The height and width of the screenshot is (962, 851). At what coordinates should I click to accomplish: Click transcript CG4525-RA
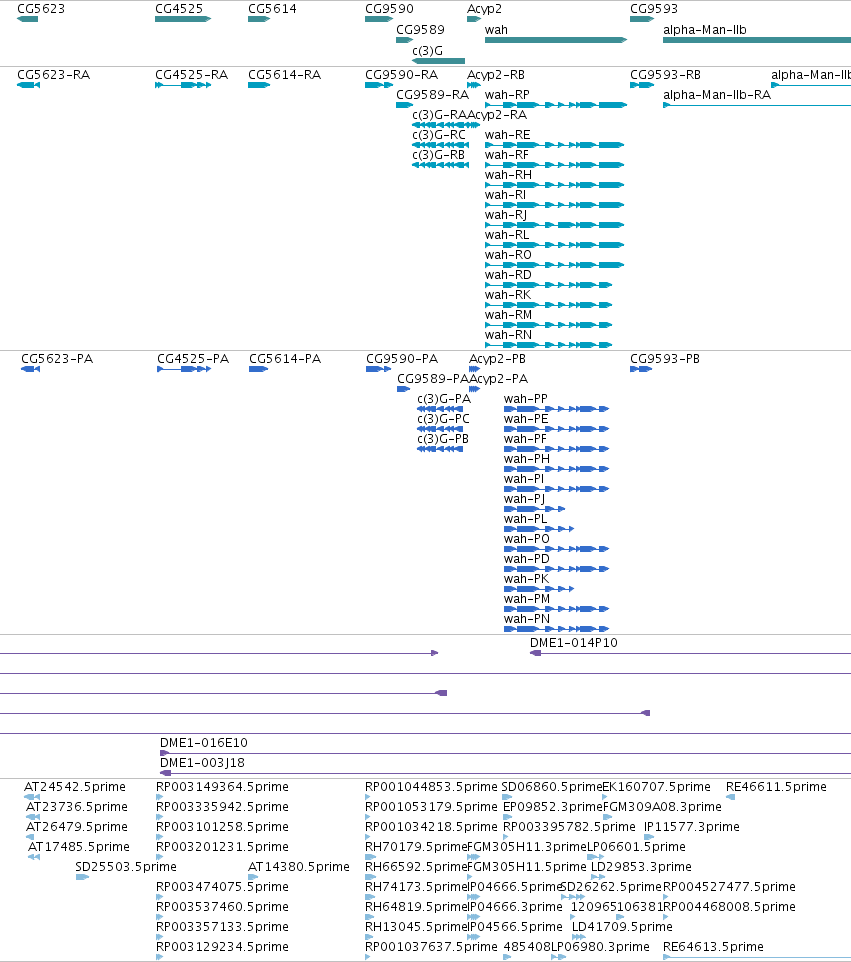[191, 75]
